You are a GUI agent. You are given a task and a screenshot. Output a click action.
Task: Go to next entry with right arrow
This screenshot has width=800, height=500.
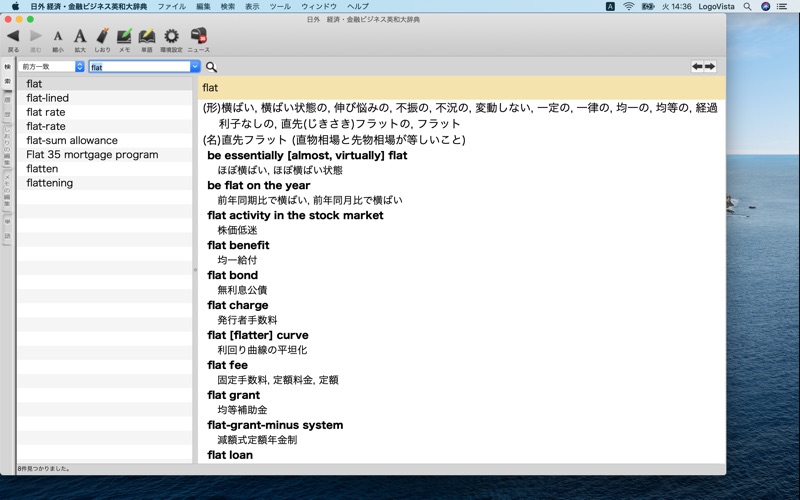click(710, 66)
